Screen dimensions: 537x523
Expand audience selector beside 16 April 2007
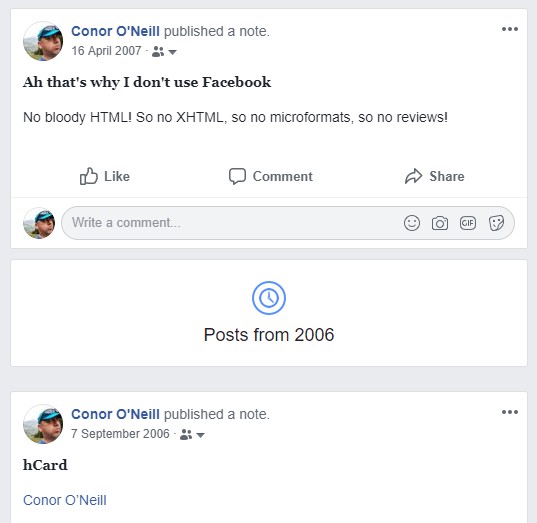tap(164, 52)
